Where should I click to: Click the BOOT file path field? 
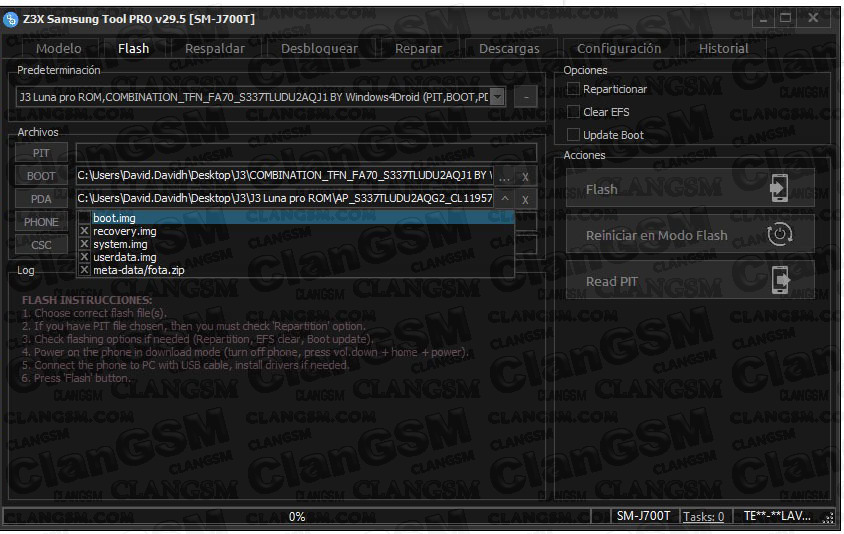(285, 175)
